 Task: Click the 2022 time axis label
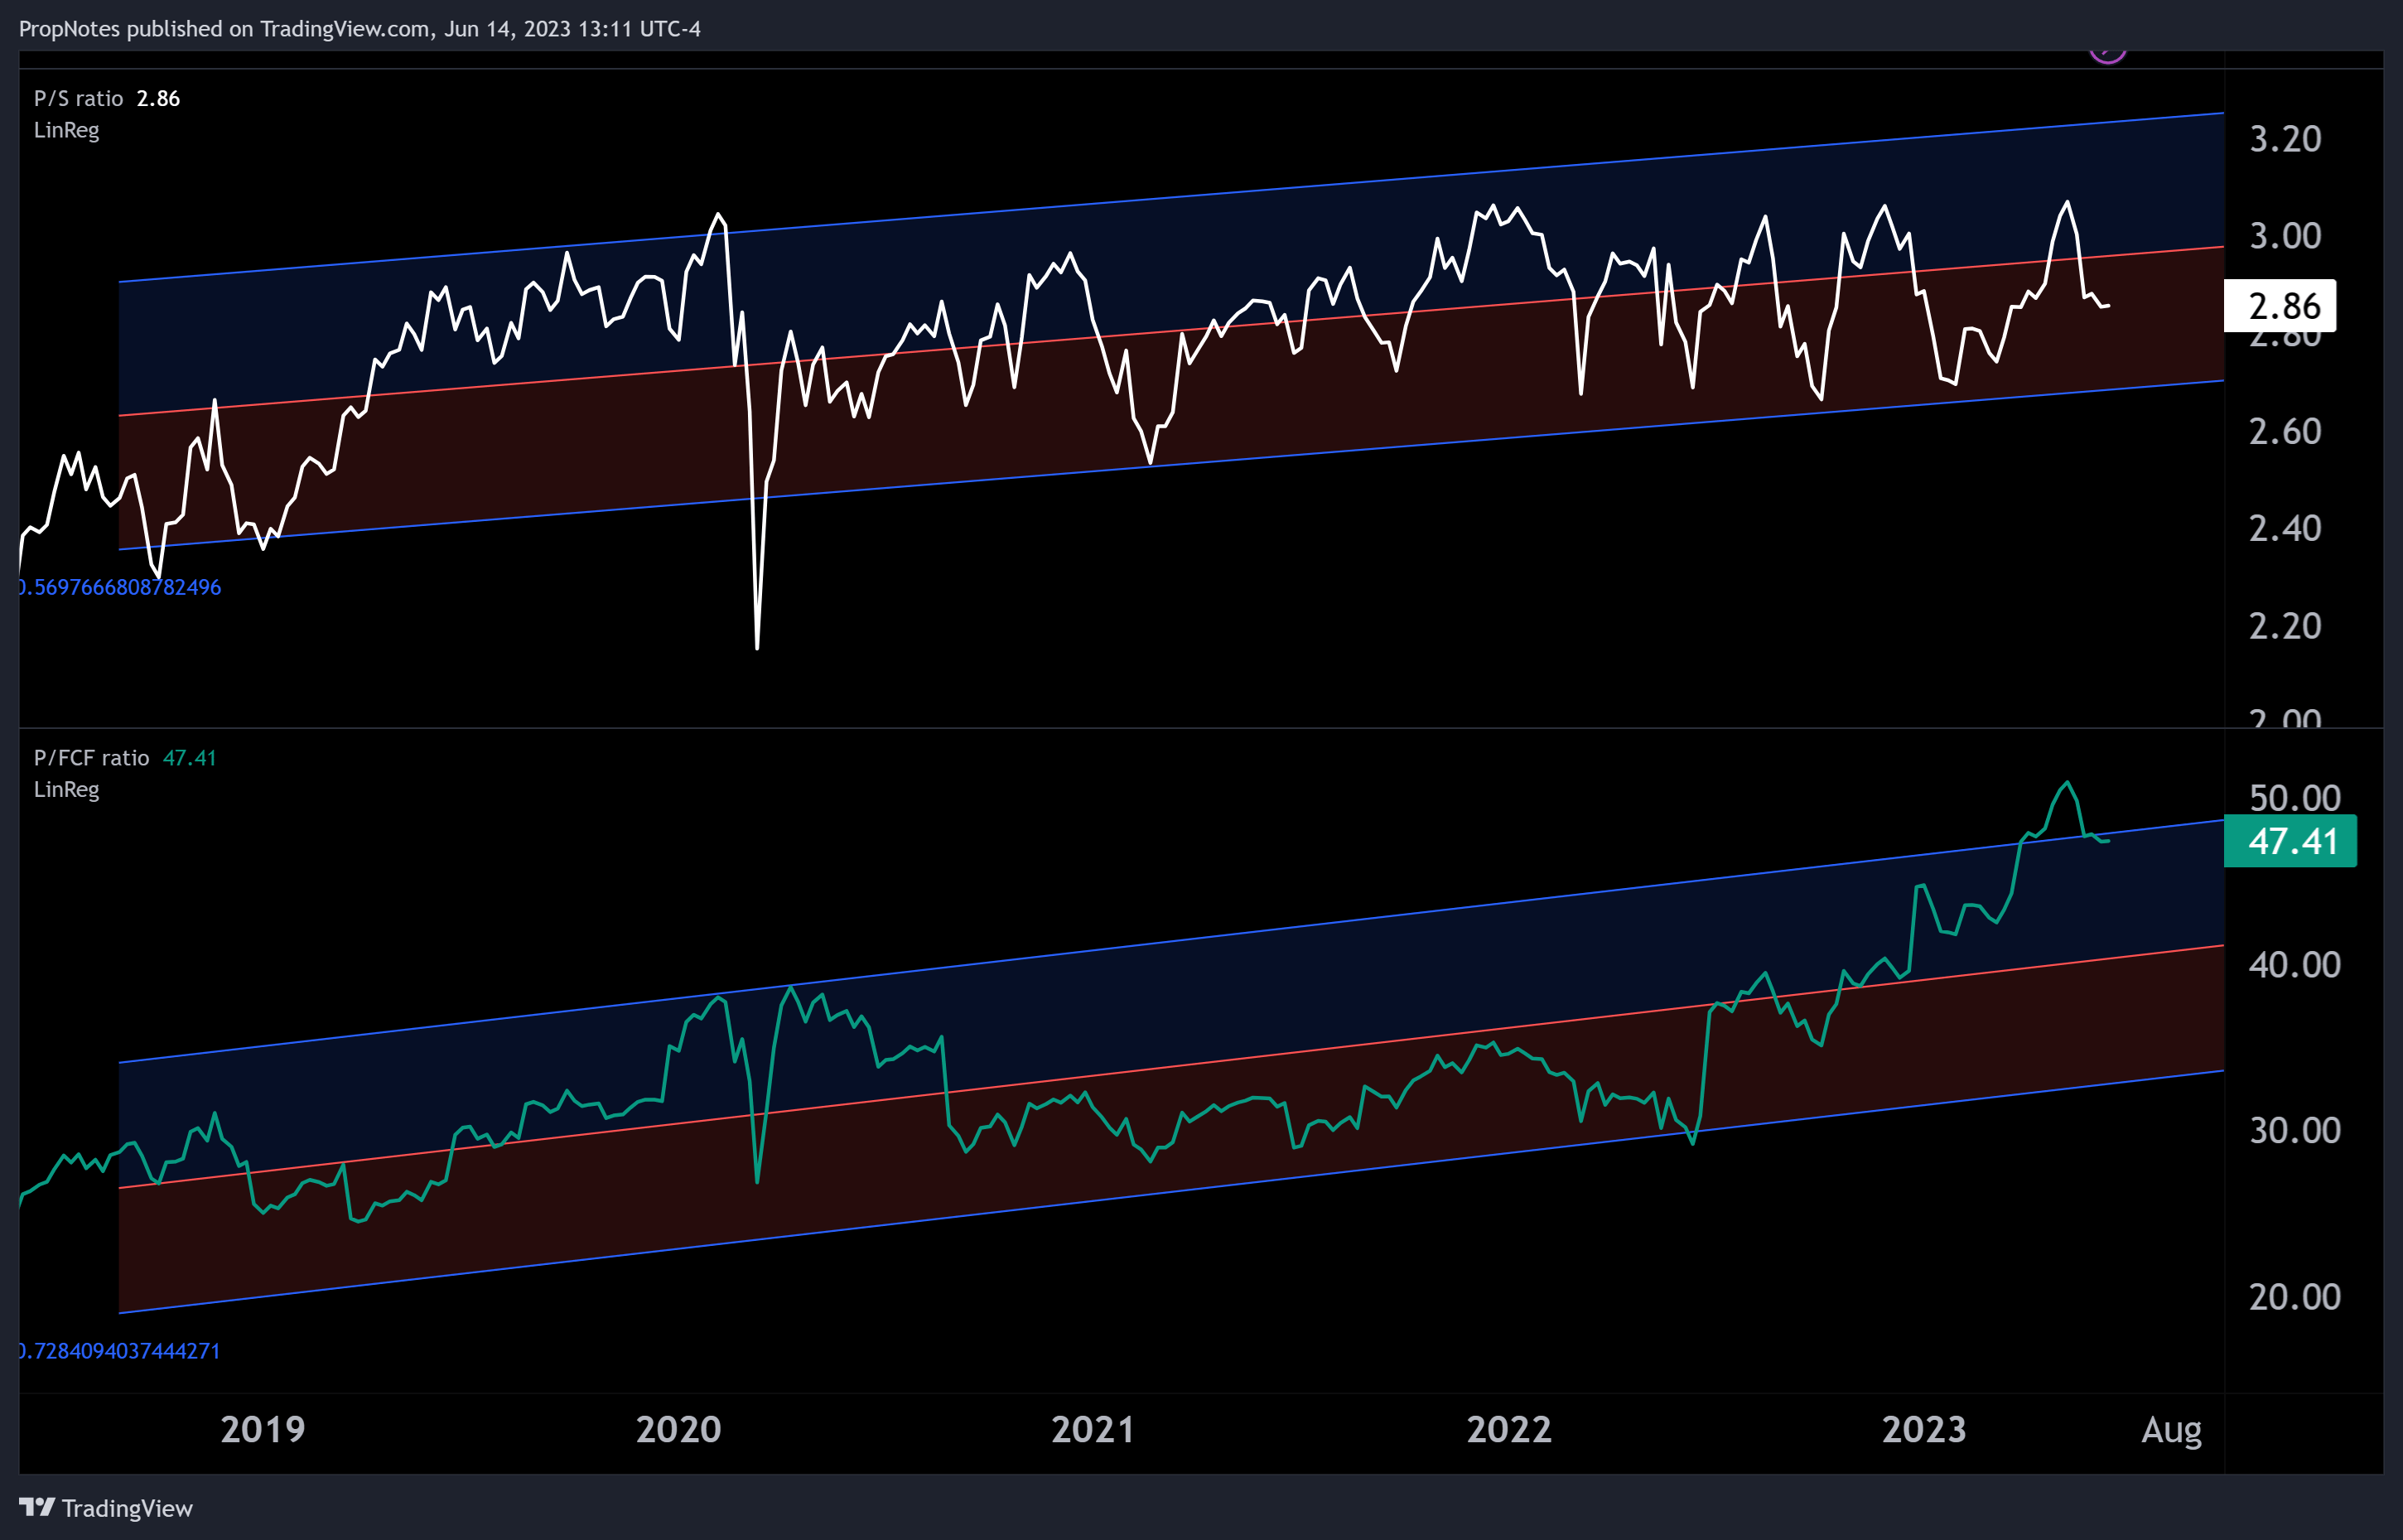[1509, 1429]
